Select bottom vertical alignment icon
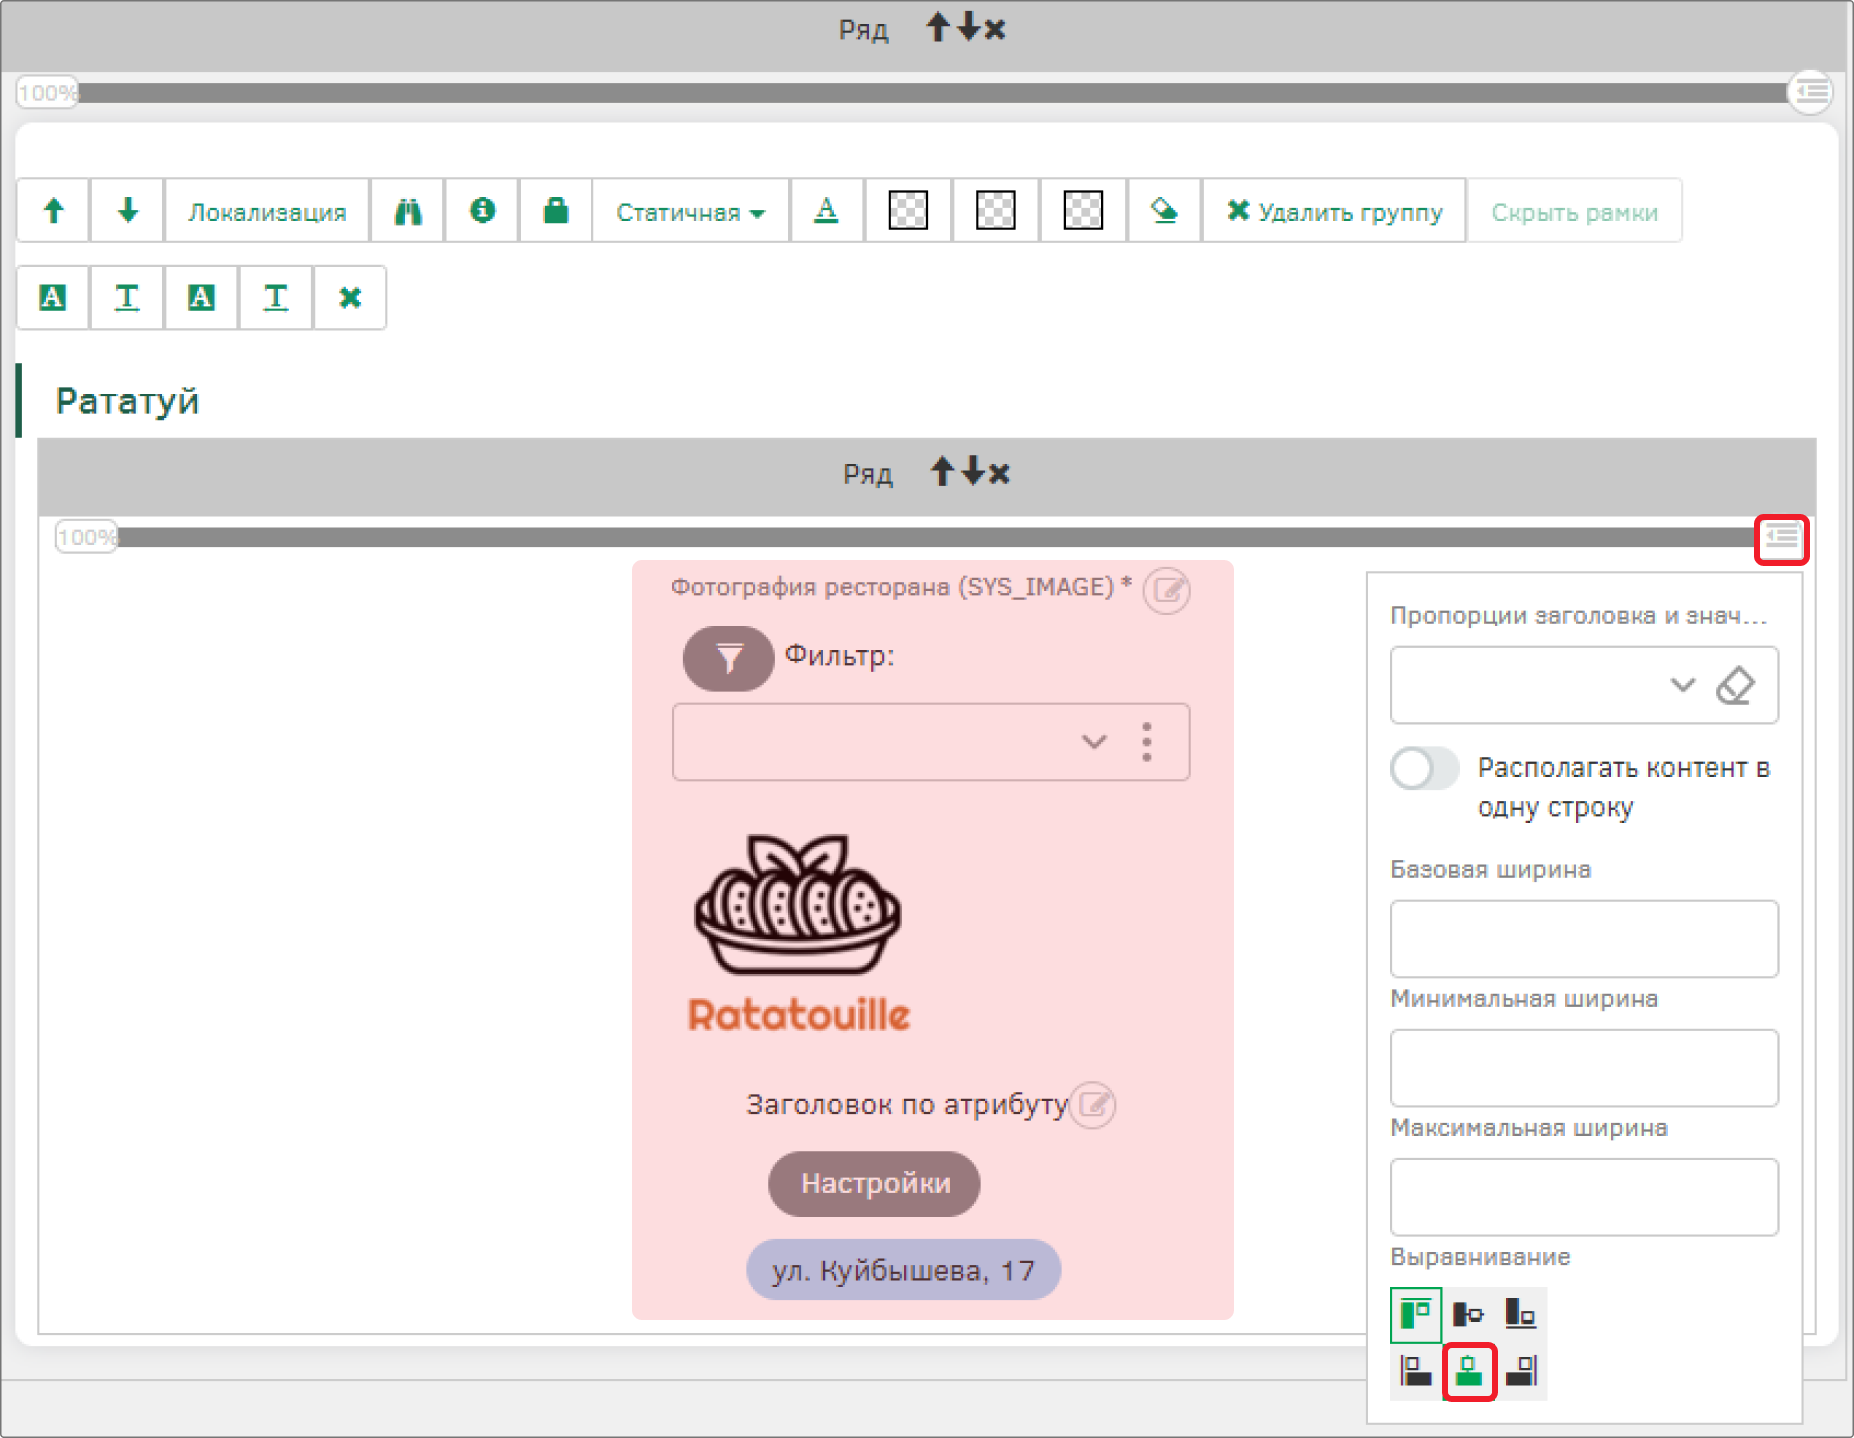 click(x=1520, y=1314)
